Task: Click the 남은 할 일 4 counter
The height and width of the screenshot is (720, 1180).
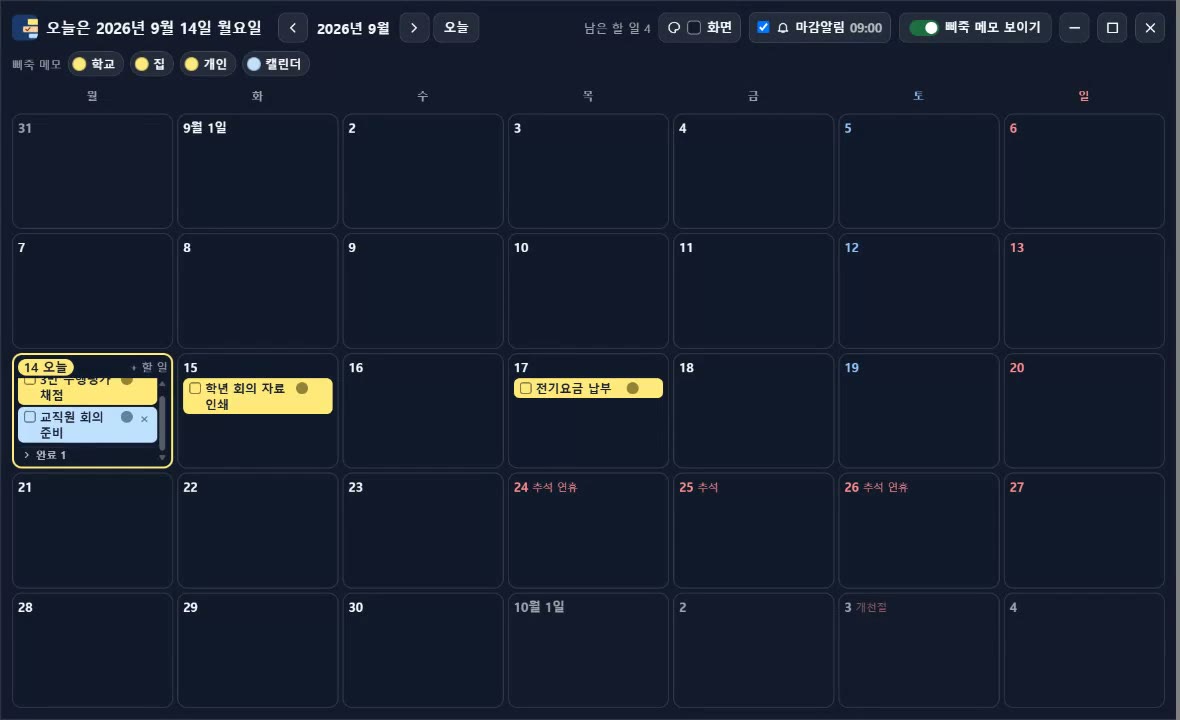Action: 617,28
